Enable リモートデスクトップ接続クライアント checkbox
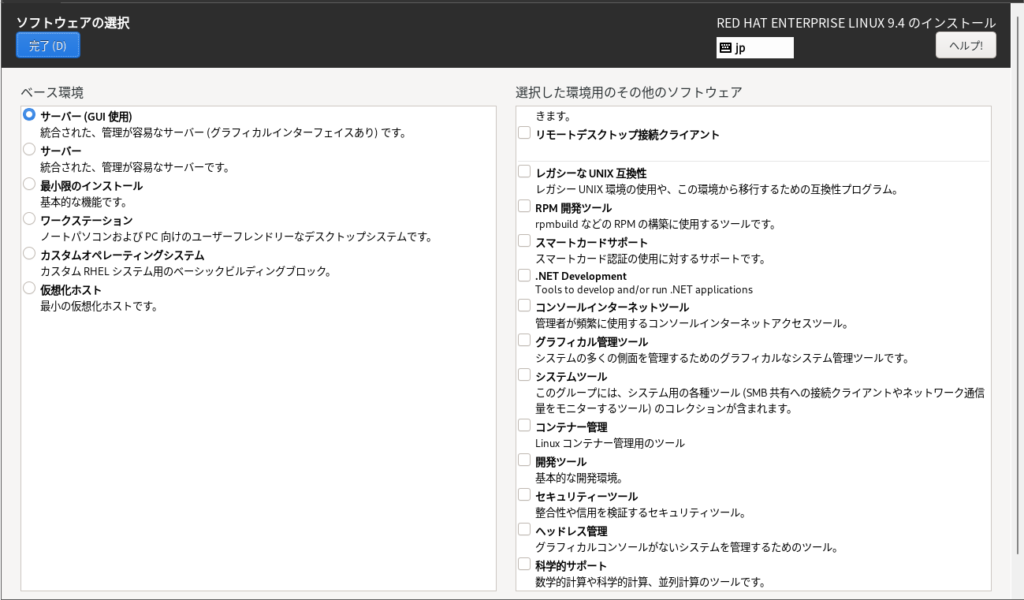This screenshot has width=1024, height=600. pyautogui.click(x=524, y=133)
